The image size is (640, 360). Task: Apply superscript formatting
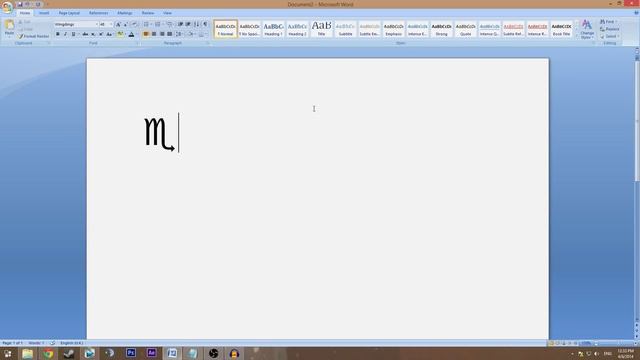click(x=101, y=34)
